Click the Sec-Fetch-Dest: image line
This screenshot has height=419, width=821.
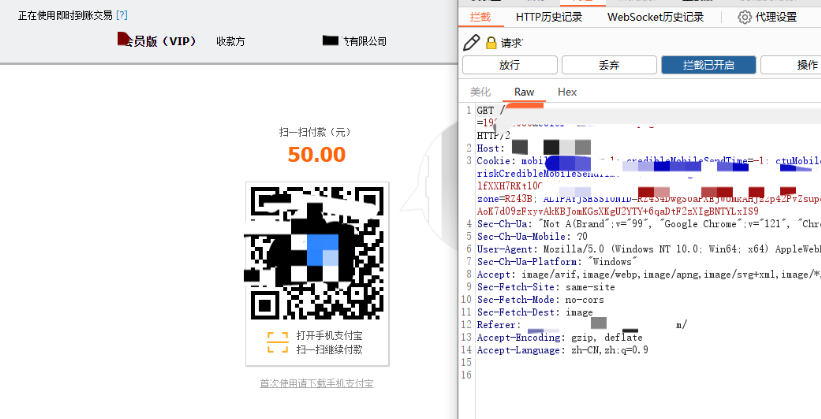535,312
